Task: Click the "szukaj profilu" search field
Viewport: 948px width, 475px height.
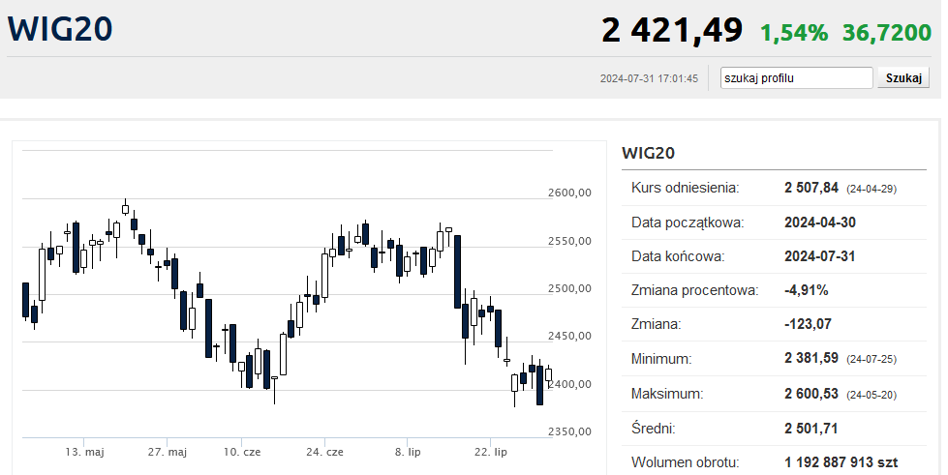Action: click(796, 78)
